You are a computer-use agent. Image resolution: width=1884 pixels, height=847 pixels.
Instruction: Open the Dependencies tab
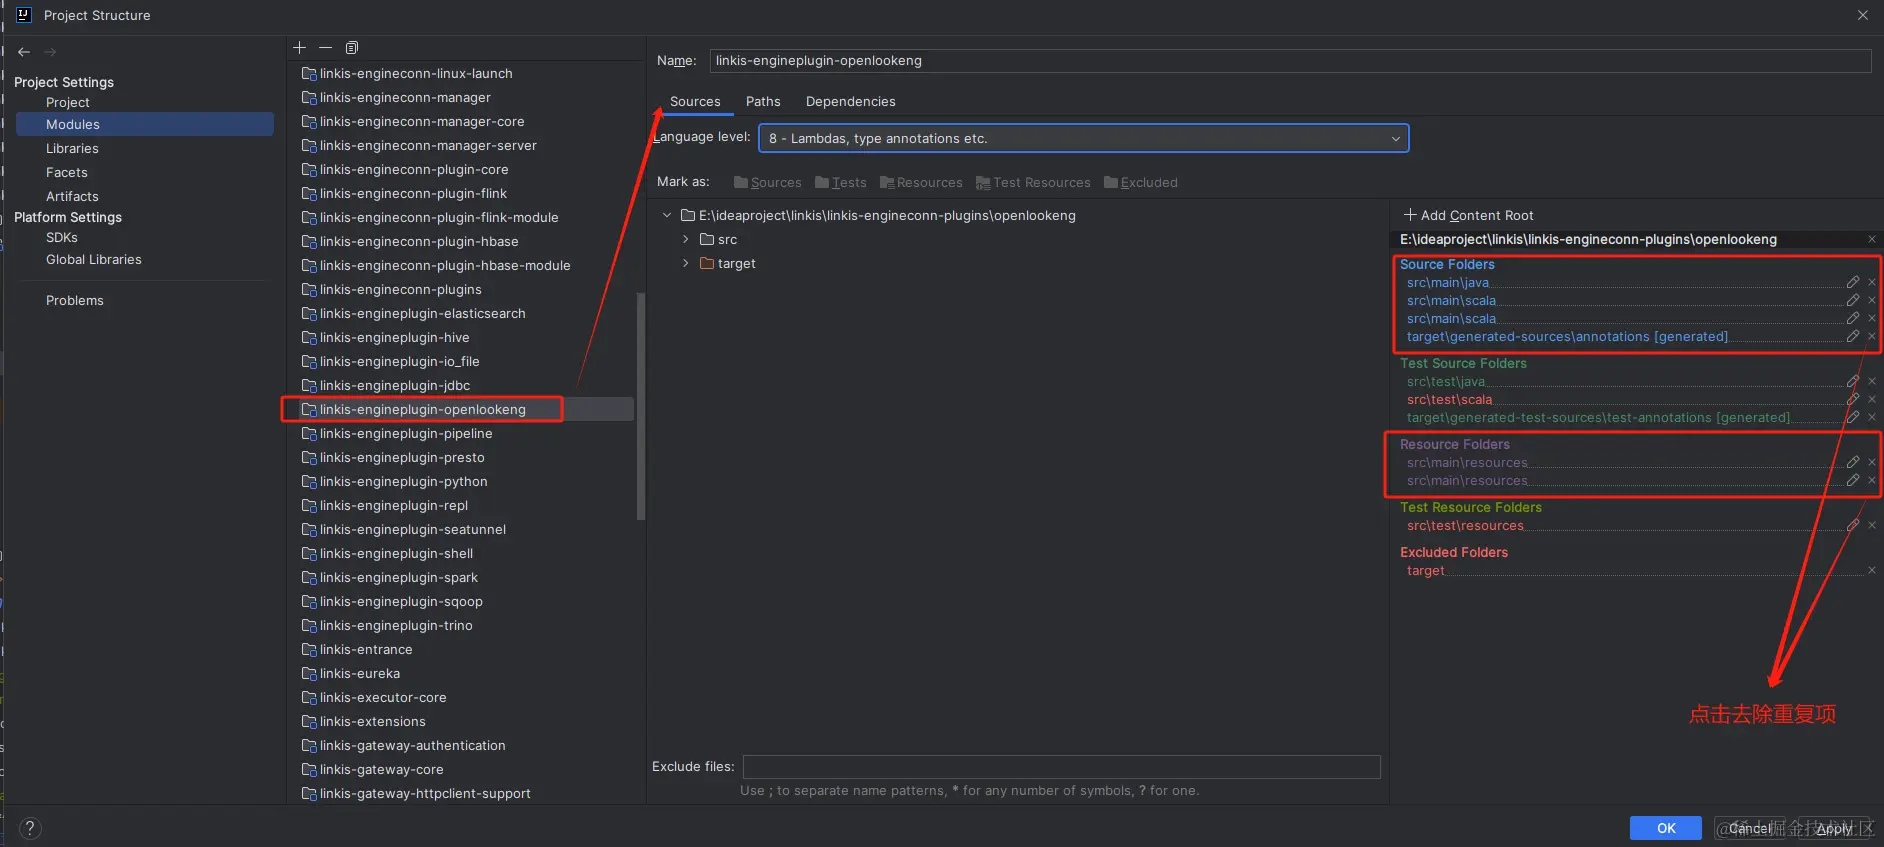(x=851, y=102)
